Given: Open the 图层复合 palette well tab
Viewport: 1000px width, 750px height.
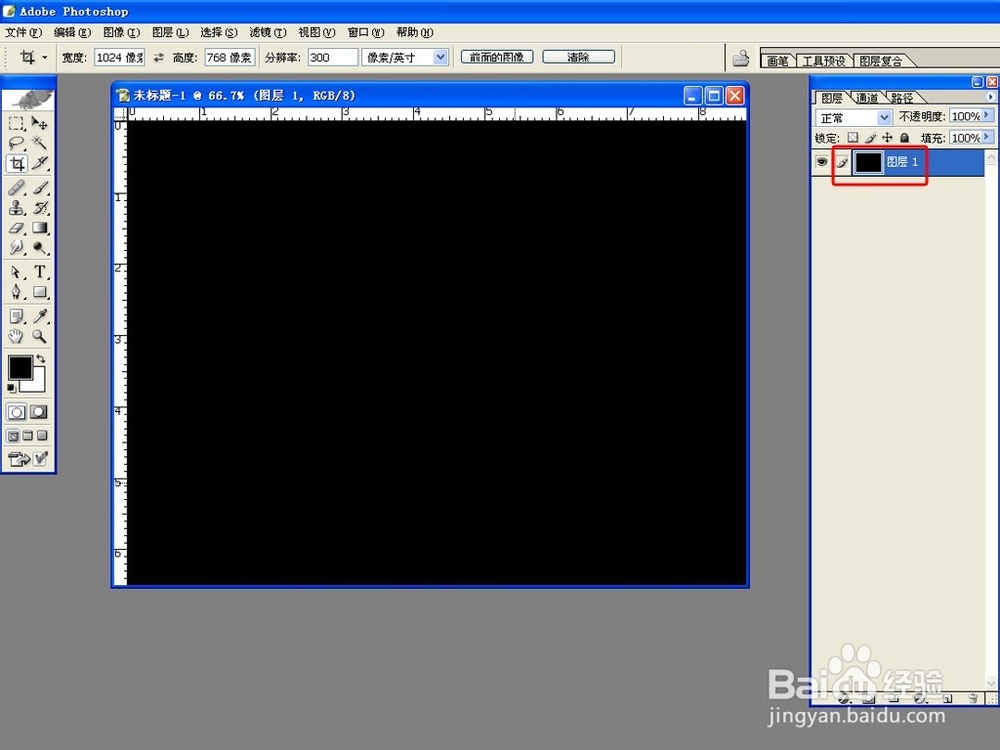Looking at the screenshot, I should point(881,61).
